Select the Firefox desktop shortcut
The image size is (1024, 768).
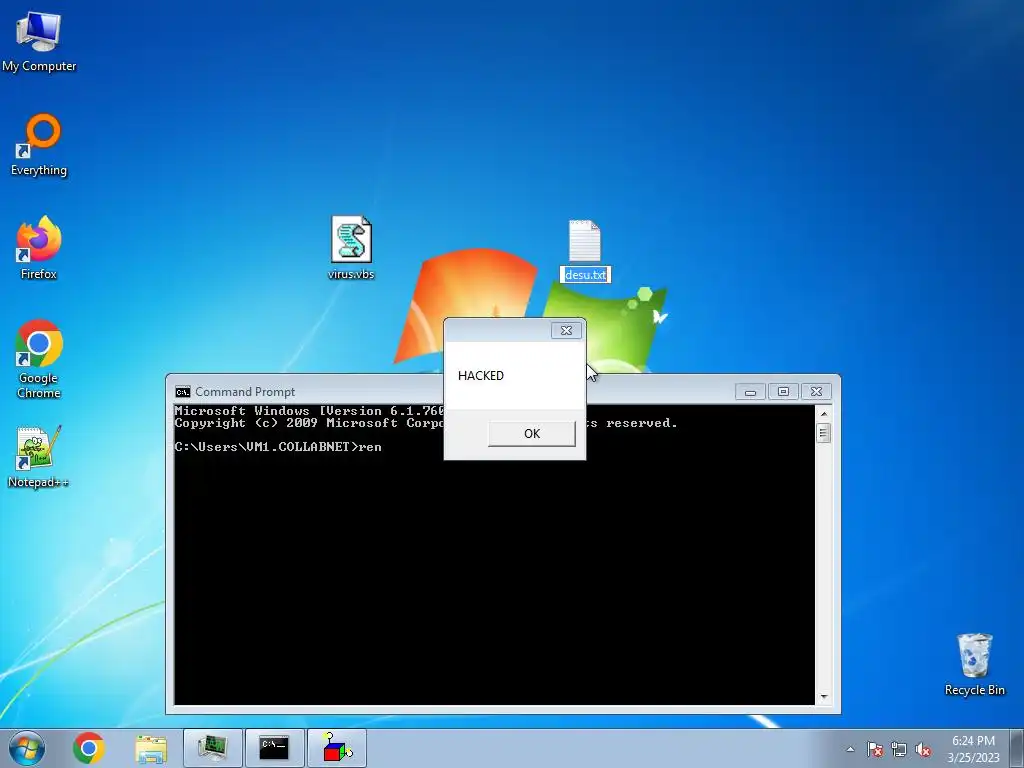point(39,248)
